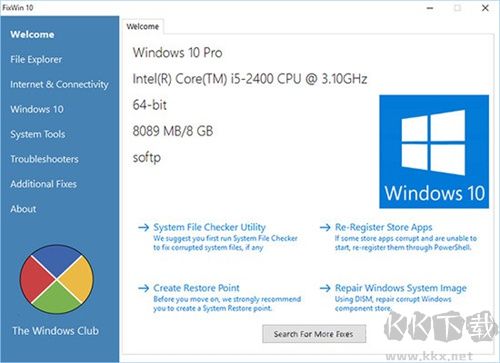Close the FixWin 10 window
The height and width of the screenshot is (363, 500).
(485, 8)
